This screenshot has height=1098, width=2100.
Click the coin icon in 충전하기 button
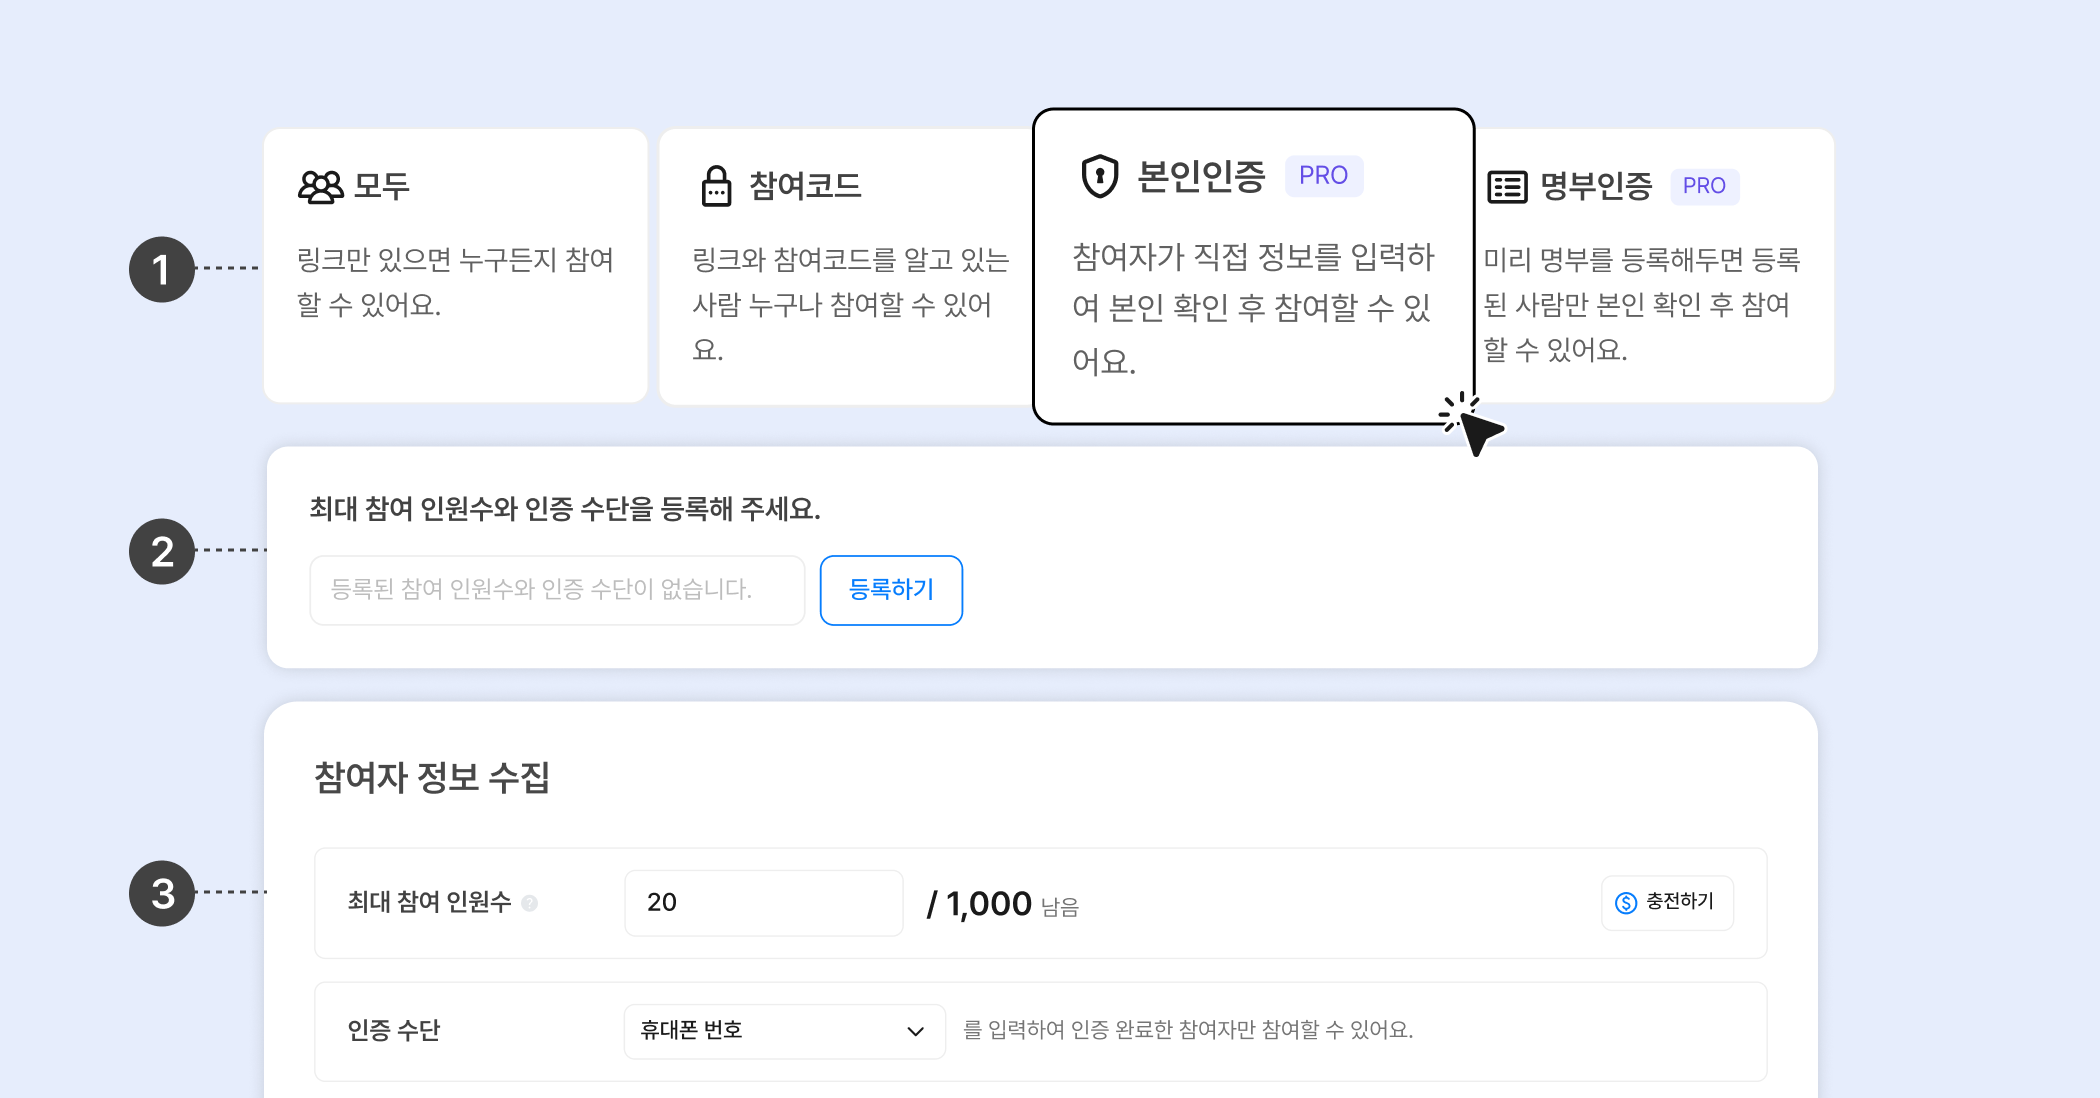pyautogui.click(x=1626, y=903)
